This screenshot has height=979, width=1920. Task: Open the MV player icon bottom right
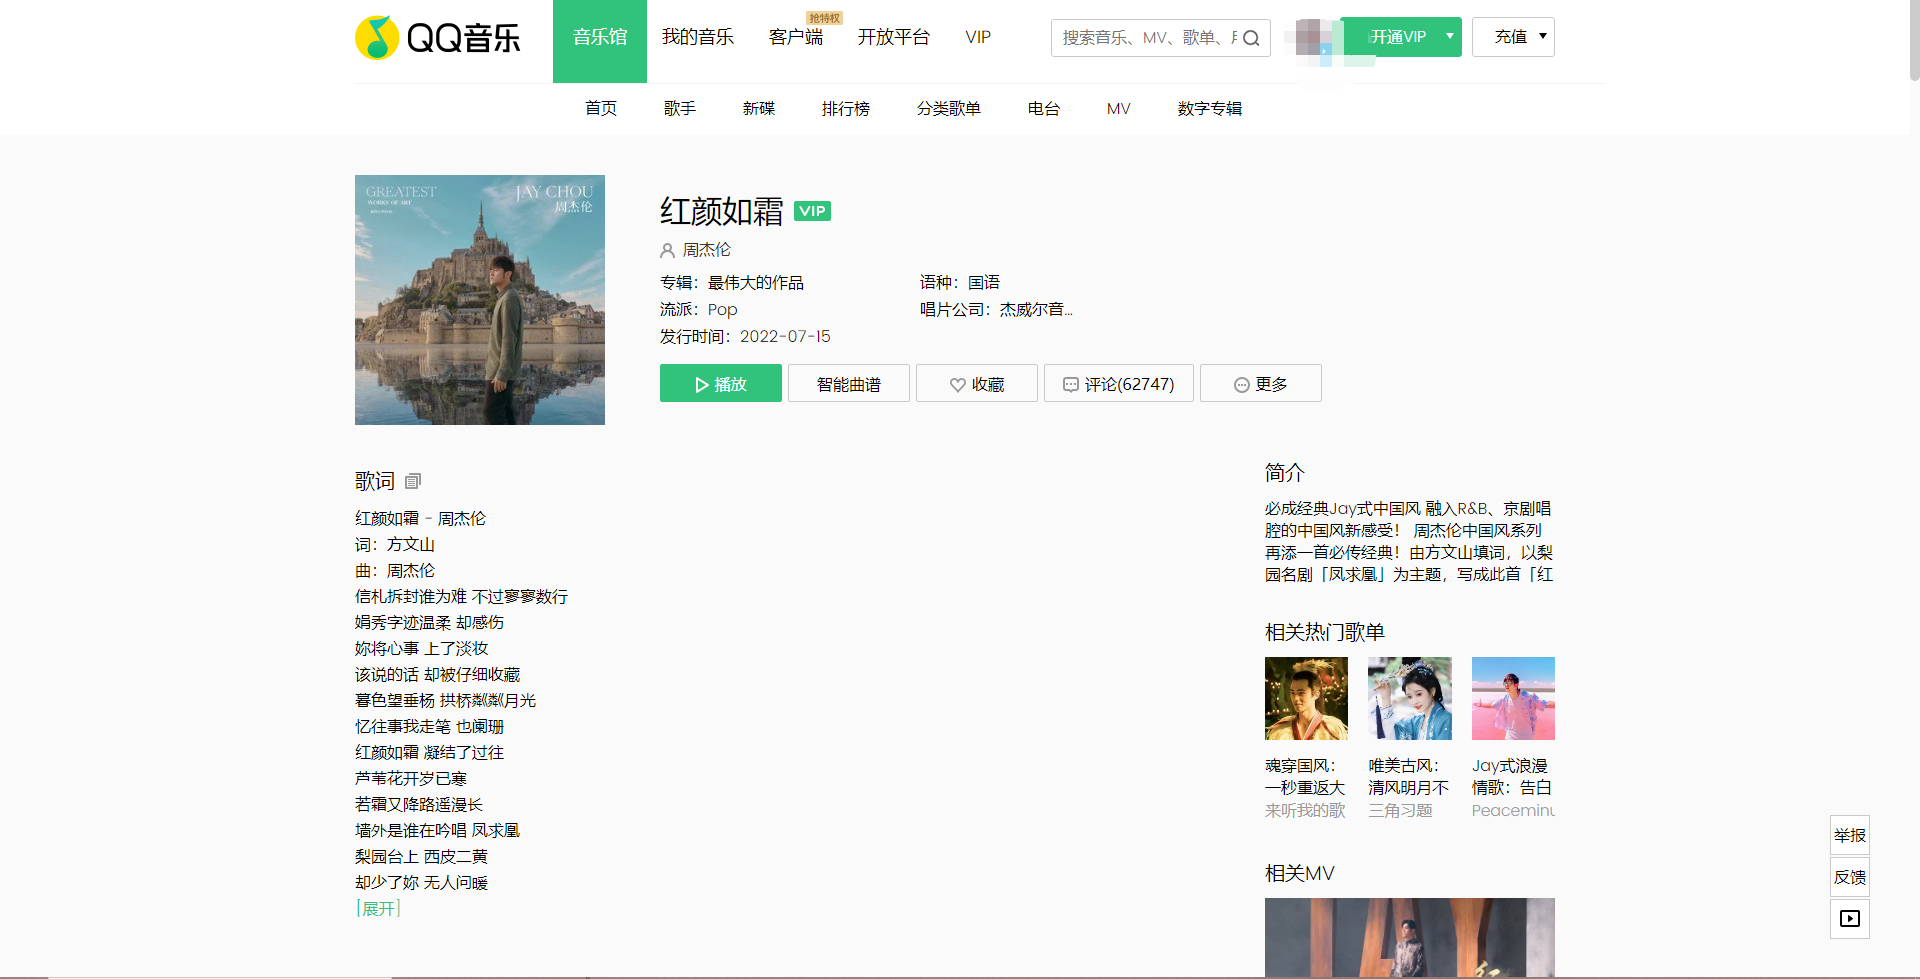pos(1849,918)
